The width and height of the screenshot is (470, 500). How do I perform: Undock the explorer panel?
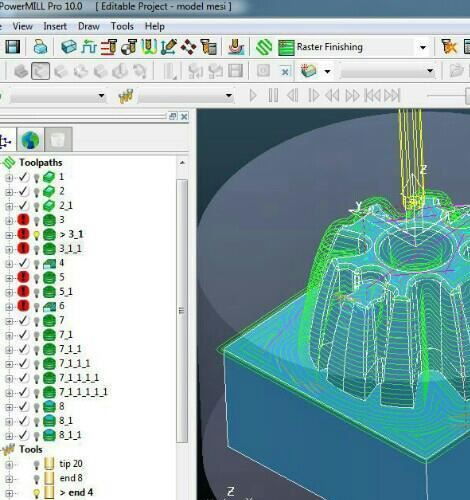coord(173,116)
